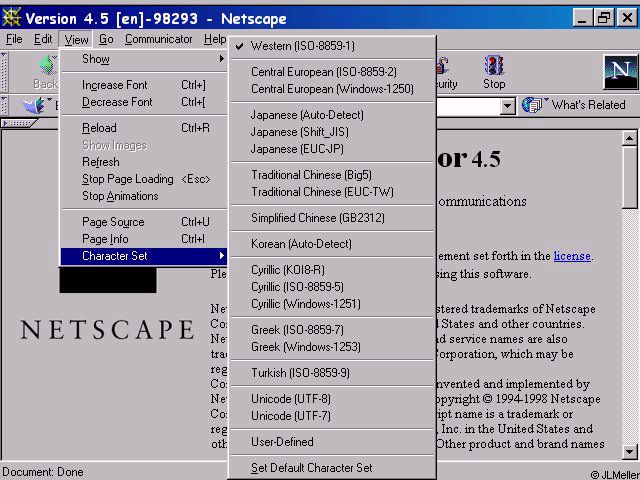Image resolution: width=640 pixels, height=480 pixels.
Task: Click the Security lock toolbar icon
Action: 443,65
